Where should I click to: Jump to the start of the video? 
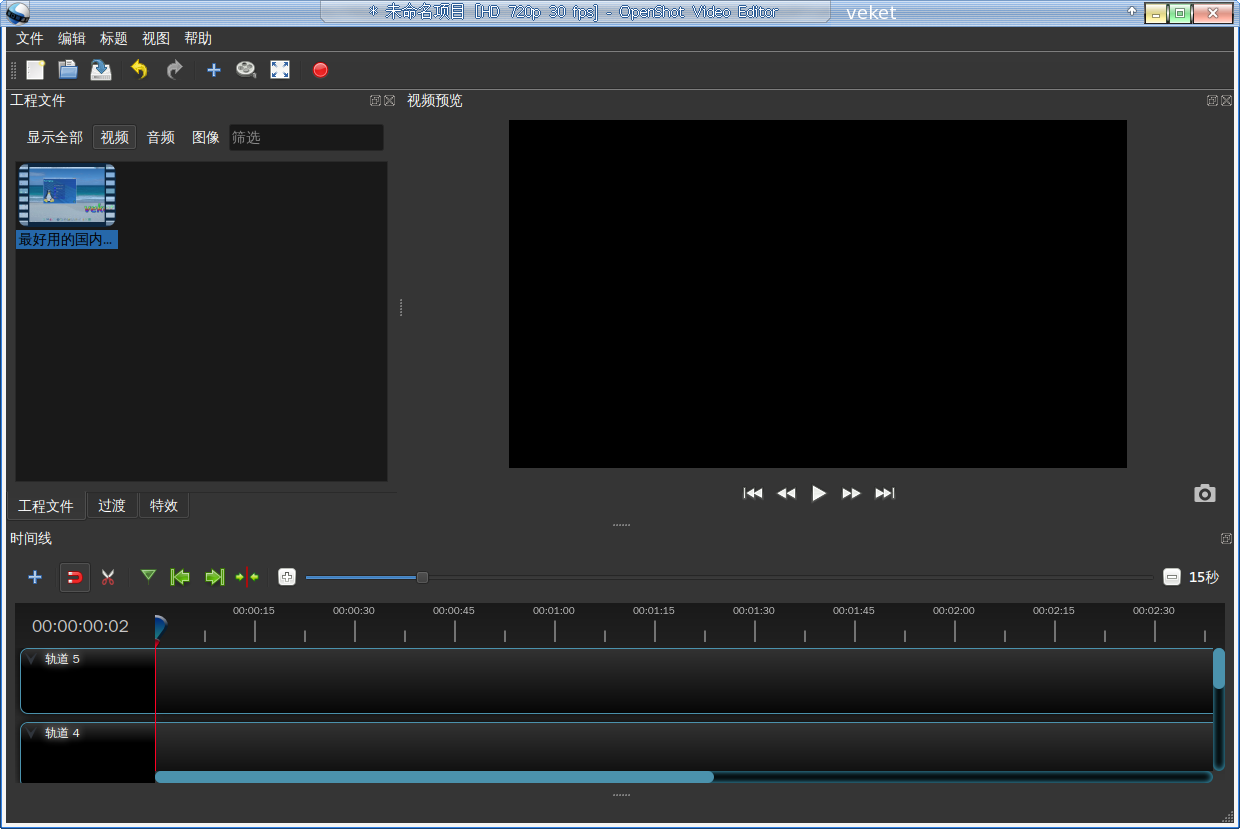coord(753,493)
